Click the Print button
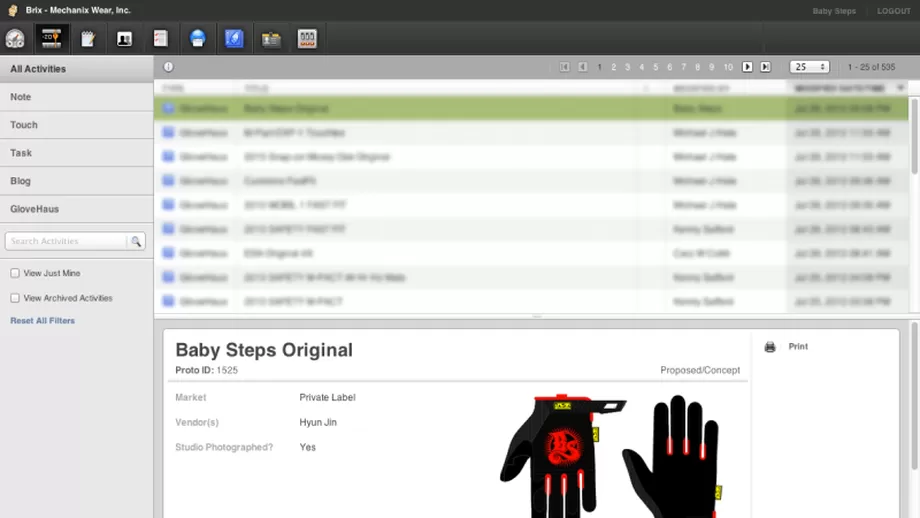This screenshot has height=518, width=920. tap(797, 347)
